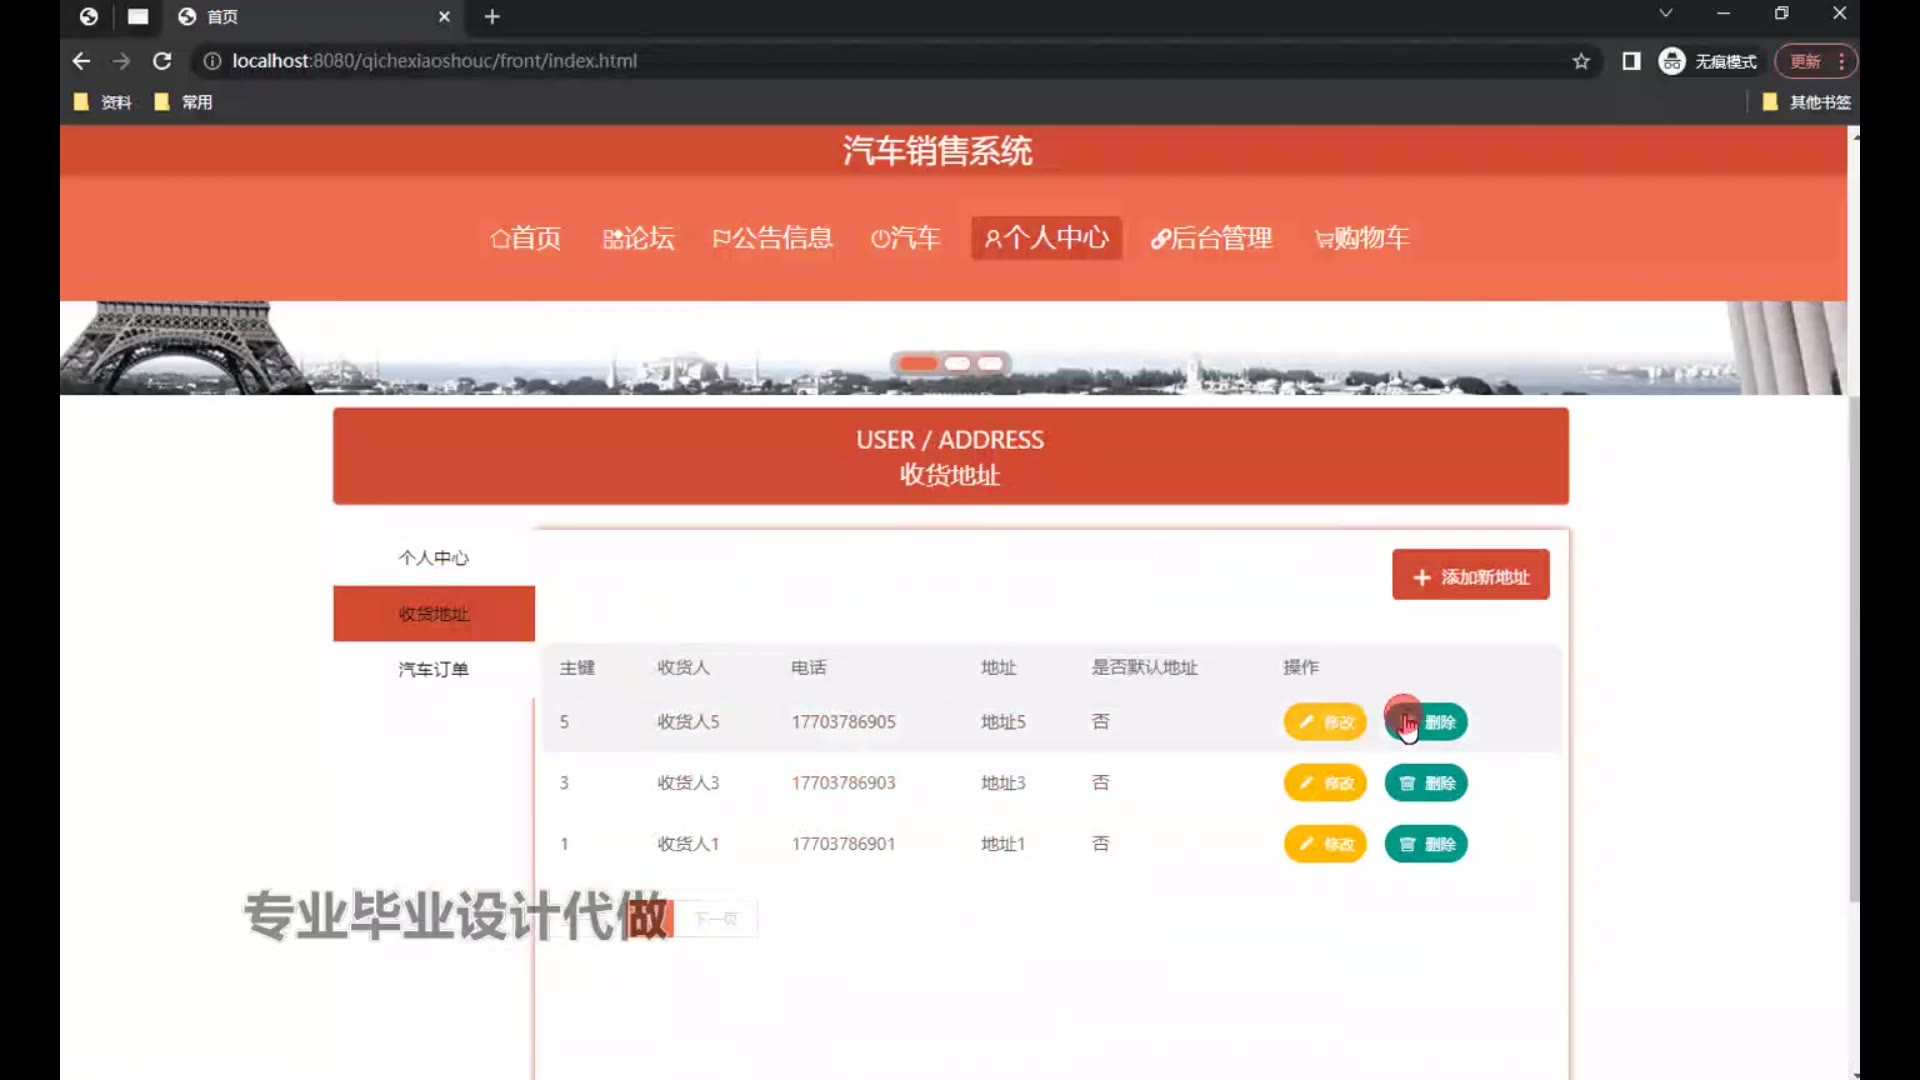The width and height of the screenshot is (1920, 1080).
Task: Click the browser reload icon
Action: (162, 61)
